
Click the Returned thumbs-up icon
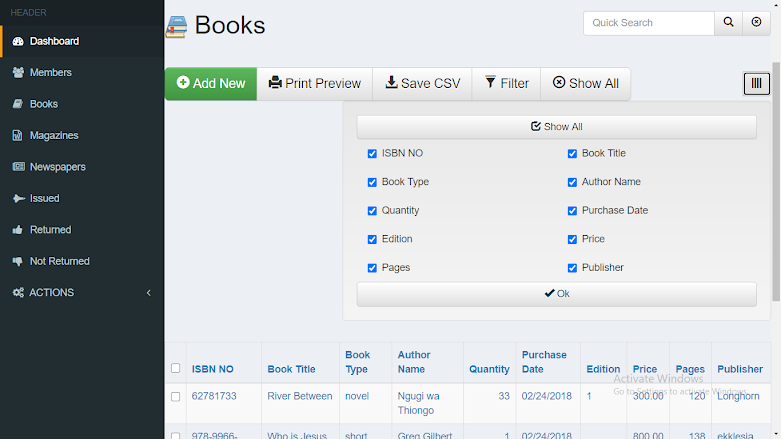click(x=18, y=230)
